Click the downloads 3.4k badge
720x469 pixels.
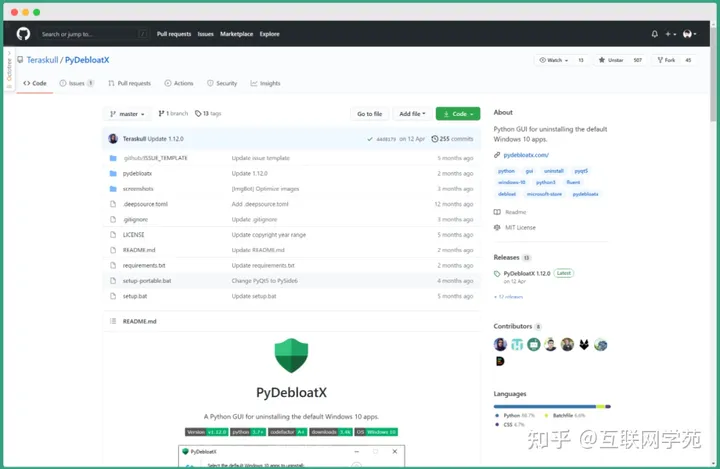pos(331,432)
